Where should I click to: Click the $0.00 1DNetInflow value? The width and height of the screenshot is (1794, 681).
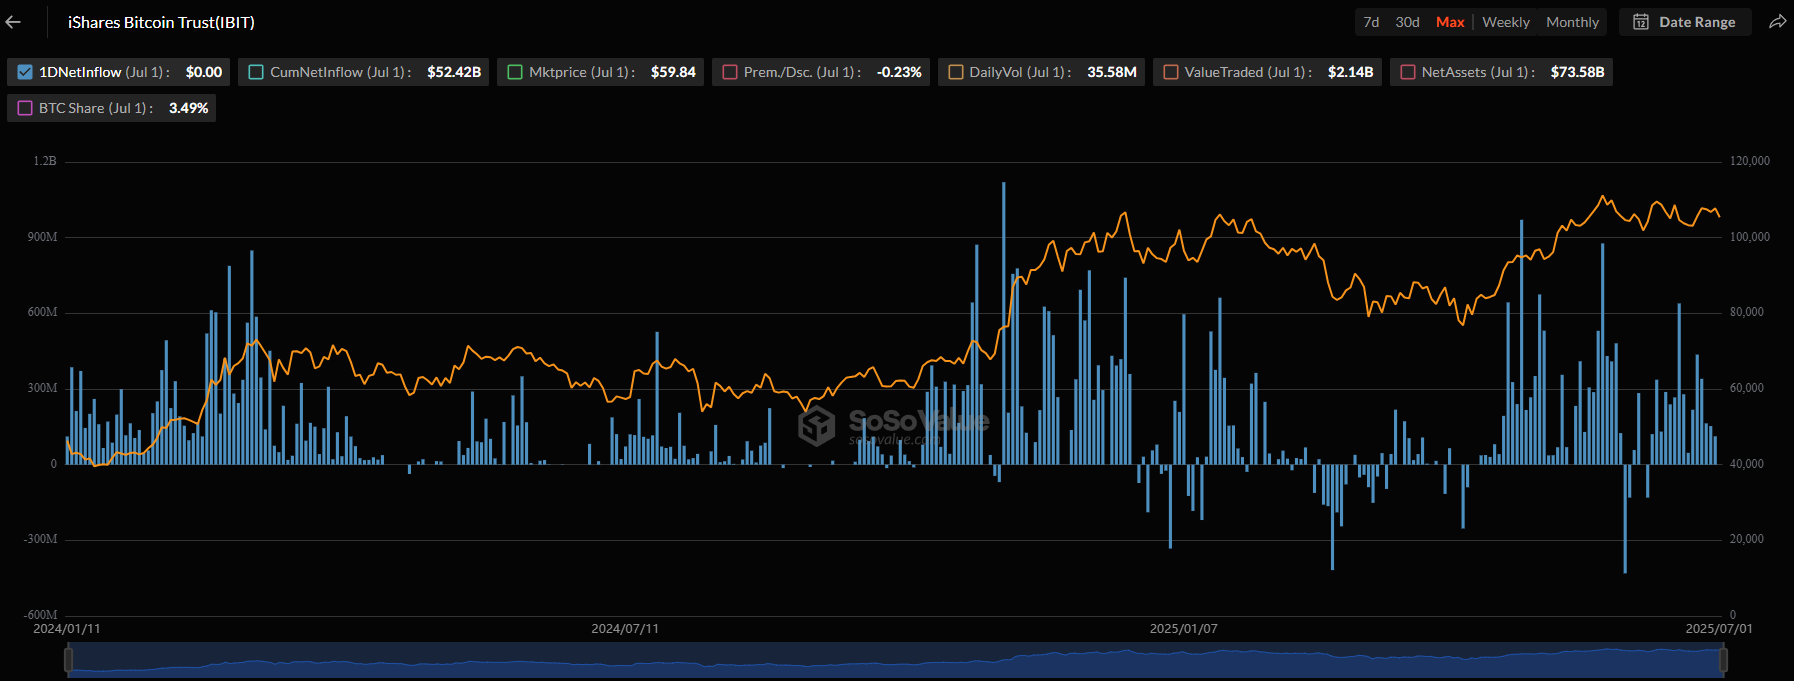coord(204,72)
